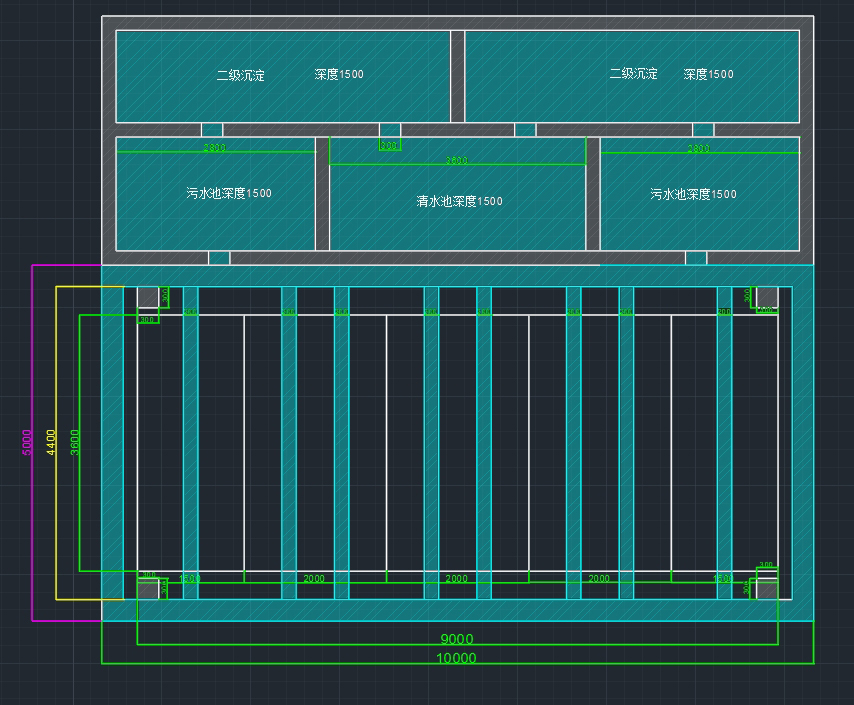Select the right "污水池深度1500" label
Screen dimensions: 854x705
tap(693, 194)
